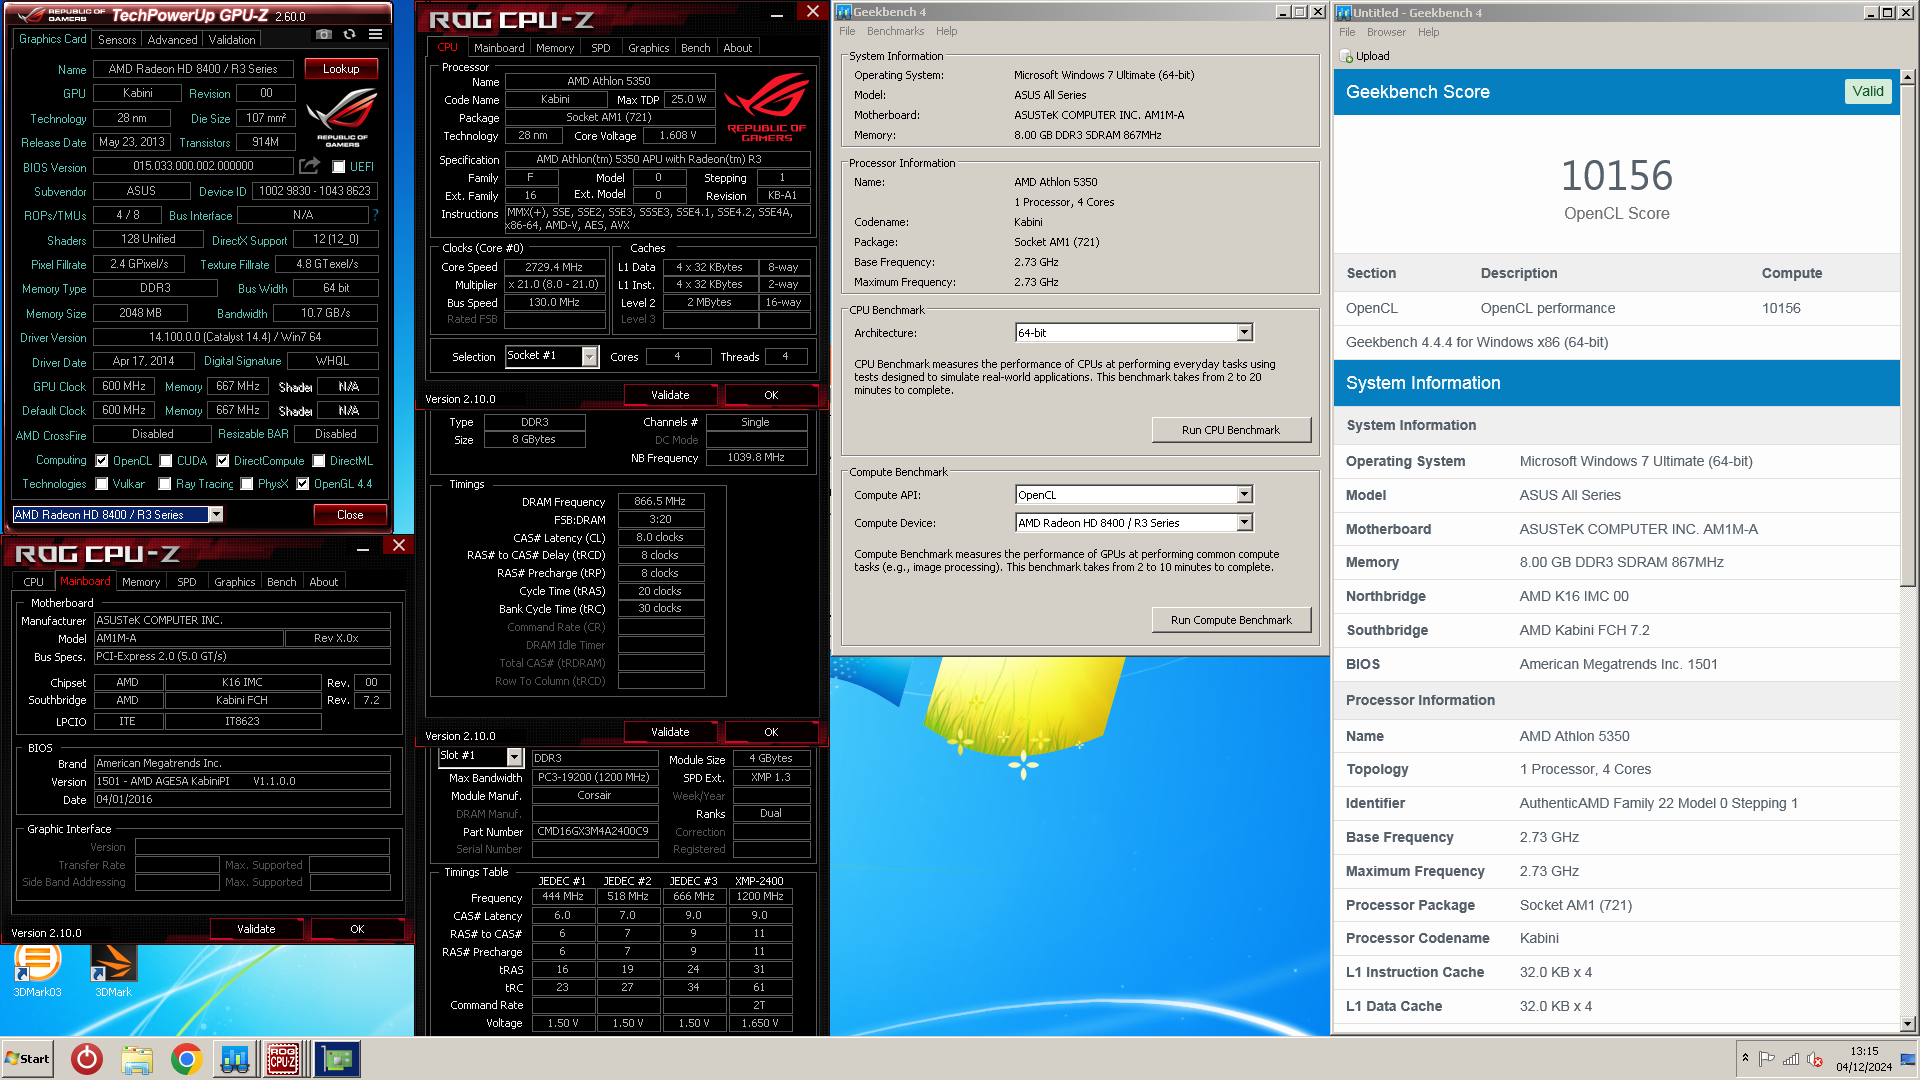Toggle the CUDA checkbox in GPU-Z
Viewport: 1920px width, 1080px height.
pyautogui.click(x=165, y=461)
